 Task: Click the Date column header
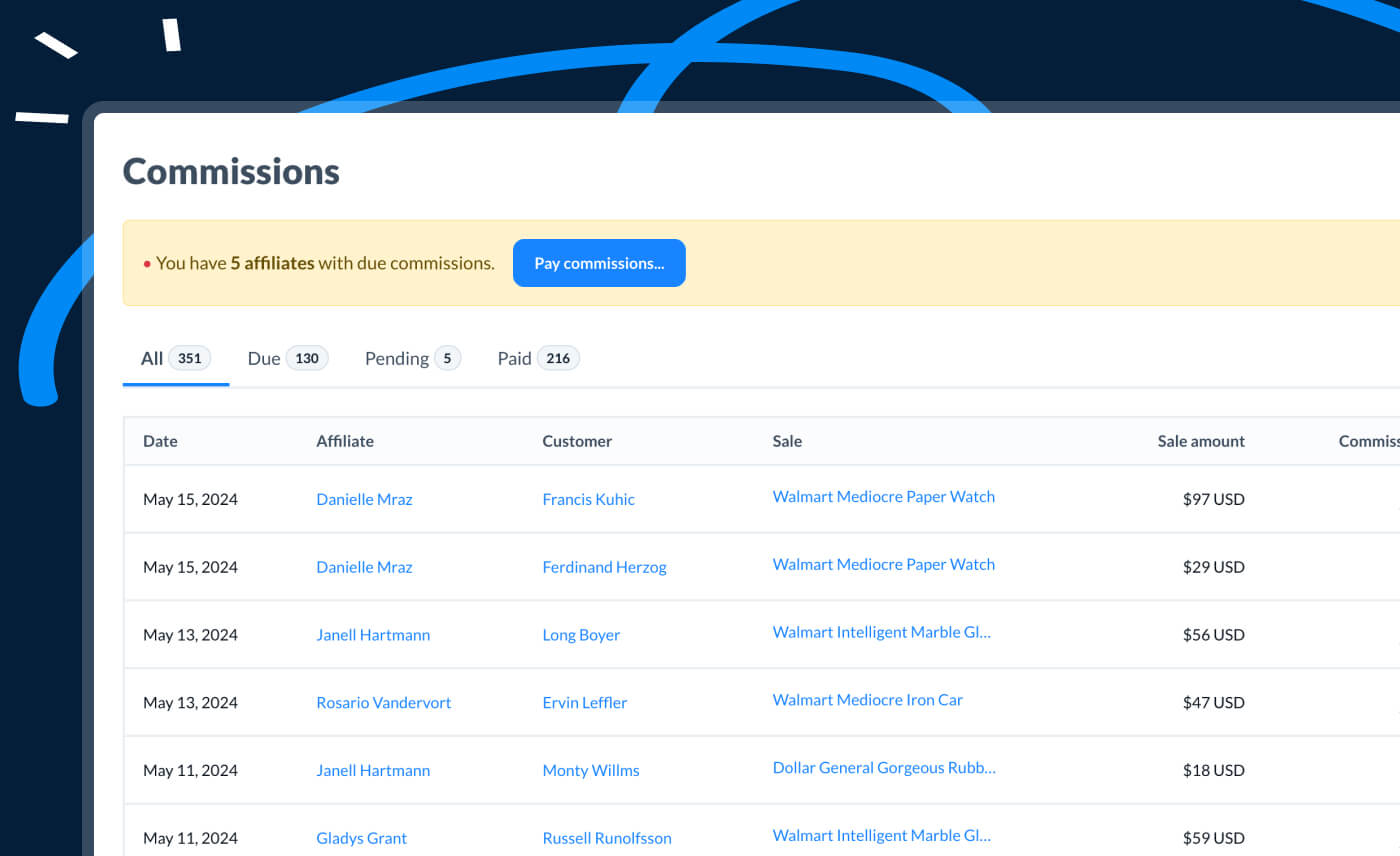pos(160,441)
